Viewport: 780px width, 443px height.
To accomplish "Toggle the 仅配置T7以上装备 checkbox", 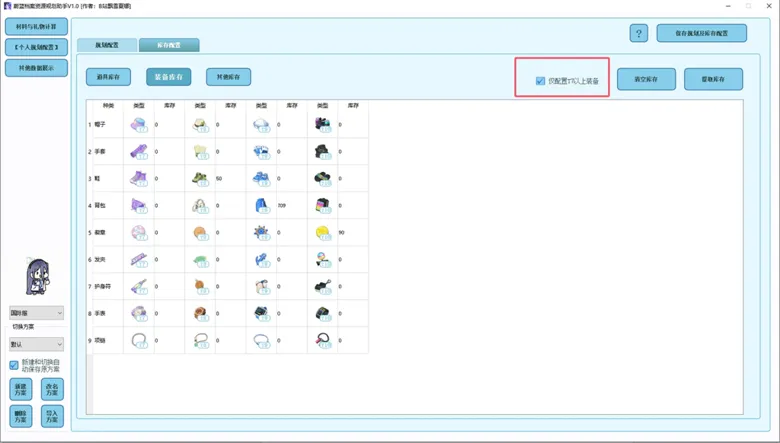I will (540, 81).
